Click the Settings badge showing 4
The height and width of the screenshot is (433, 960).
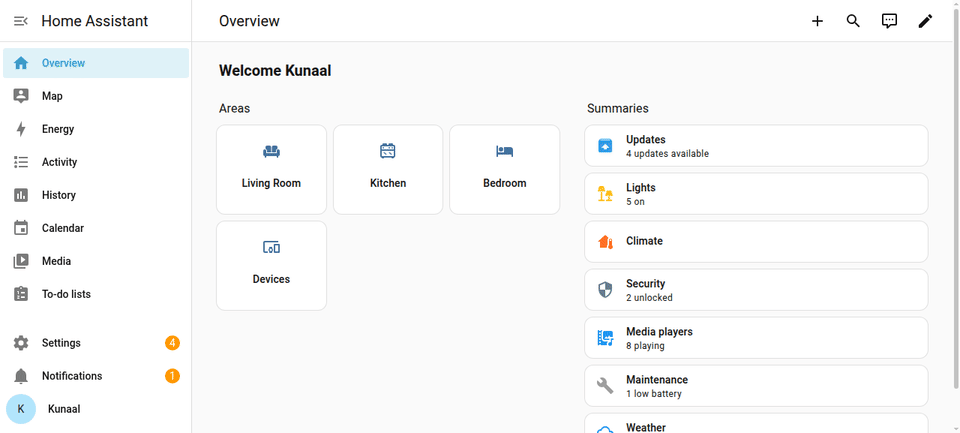(173, 343)
